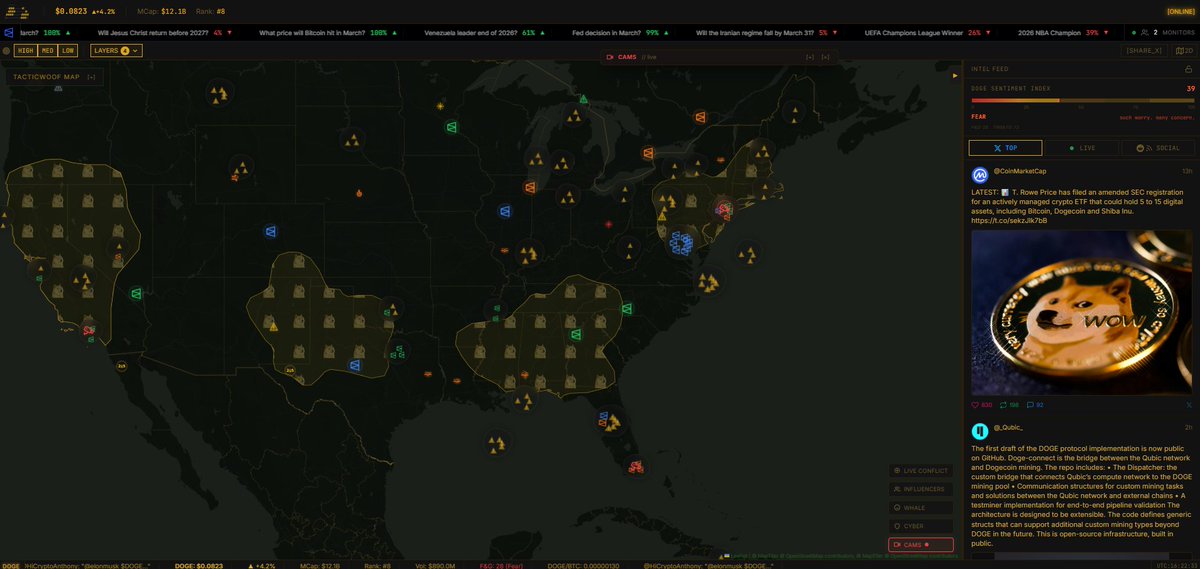Viewport: 1200px width, 569px height.
Task: Click the first bracket control in CAMS bar
Action: click(x=810, y=57)
